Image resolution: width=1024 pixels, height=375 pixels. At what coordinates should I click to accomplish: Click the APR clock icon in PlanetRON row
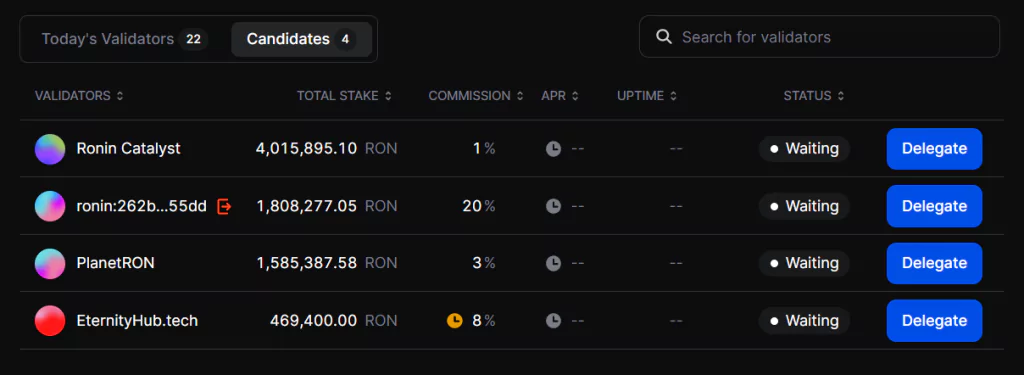(553, 263)
